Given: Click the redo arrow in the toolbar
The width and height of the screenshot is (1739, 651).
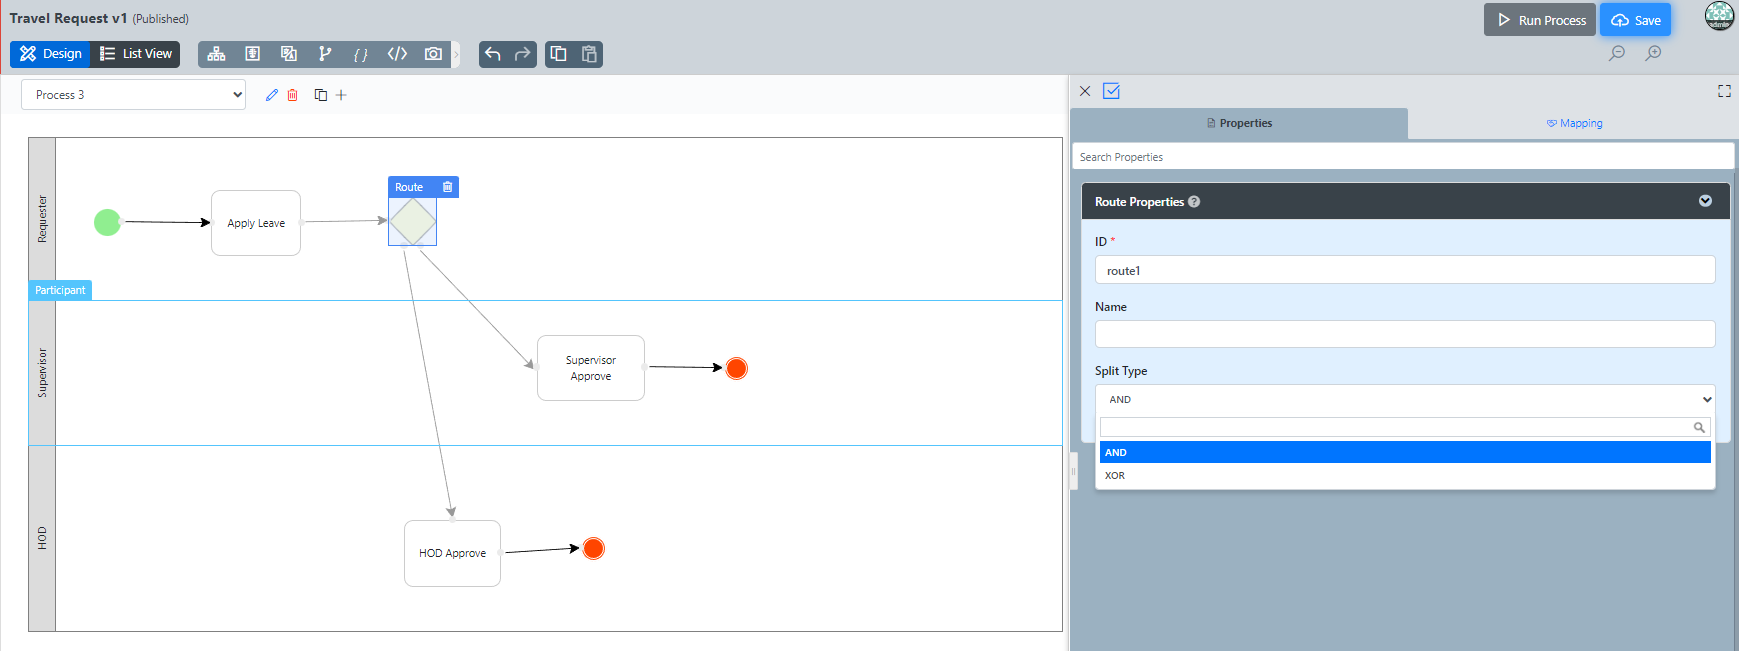Looking at the screenshot, I should click(522, 54).
